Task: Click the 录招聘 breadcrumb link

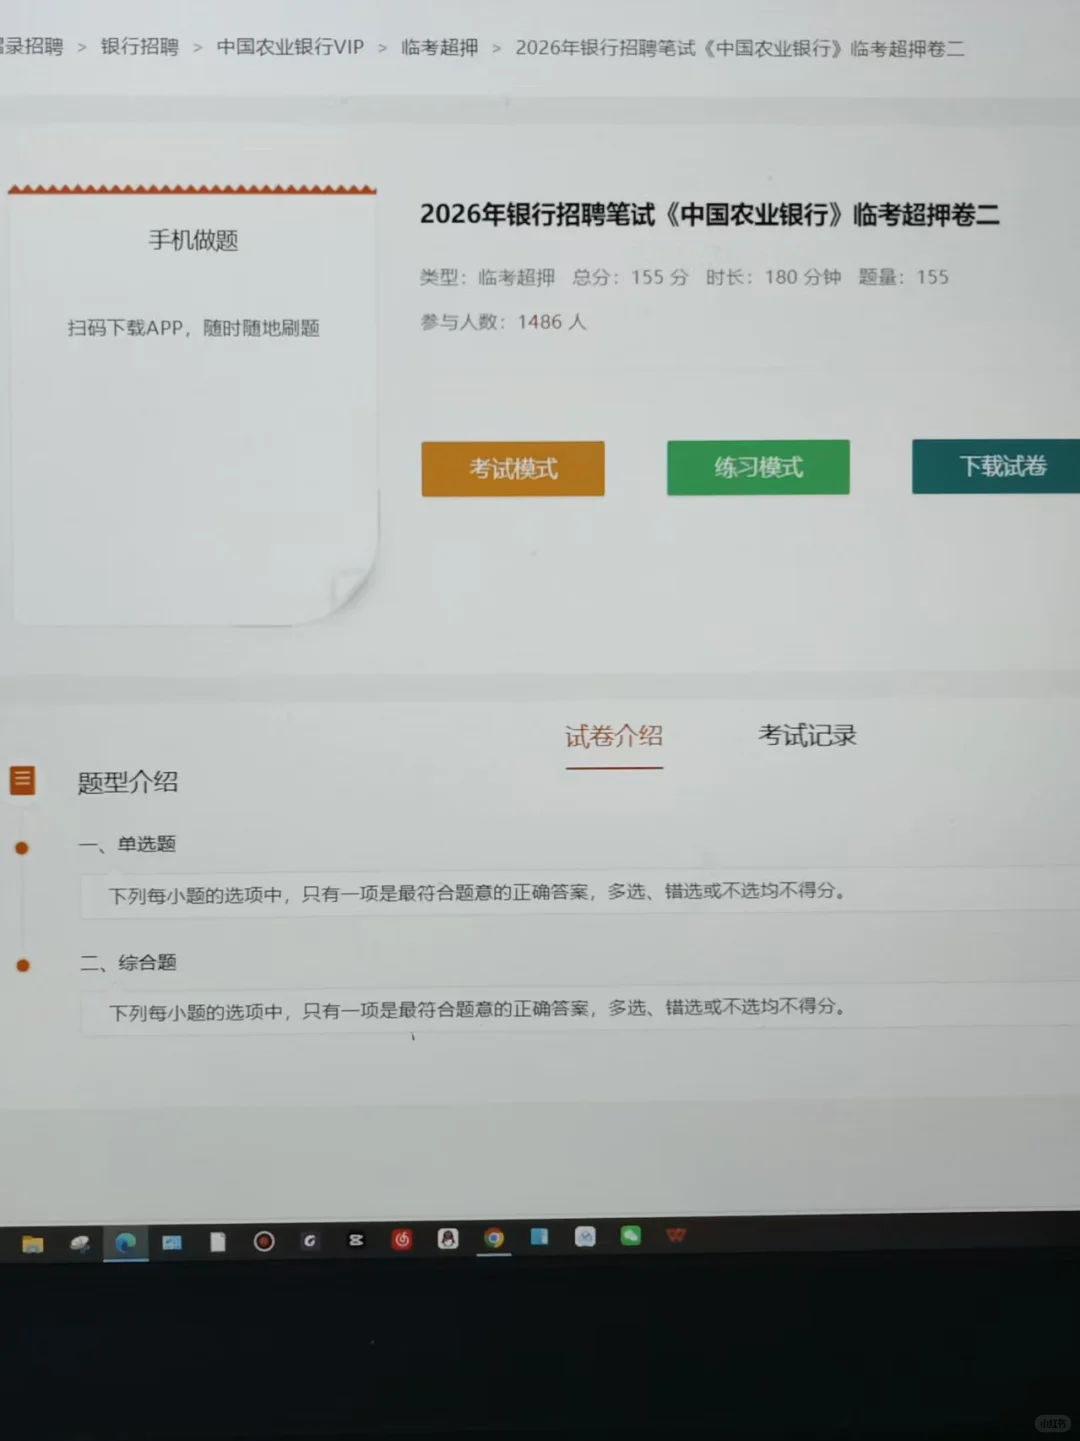Action: 31,47
